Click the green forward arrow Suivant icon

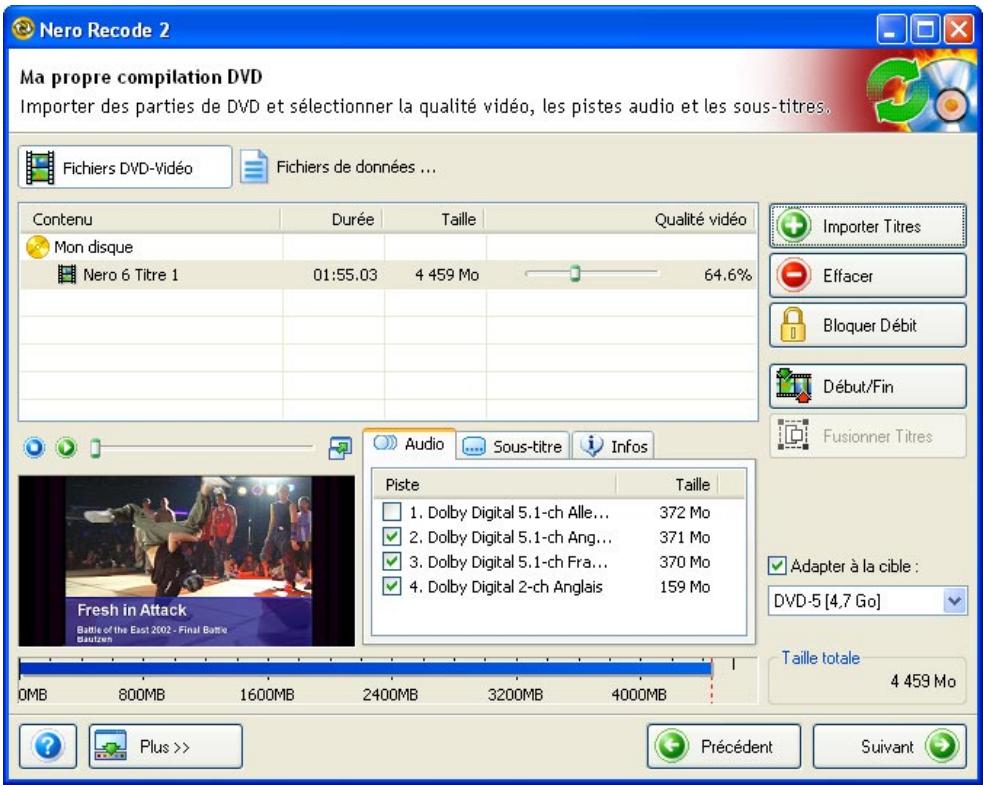pyautogui.click(x=942, y=746)
